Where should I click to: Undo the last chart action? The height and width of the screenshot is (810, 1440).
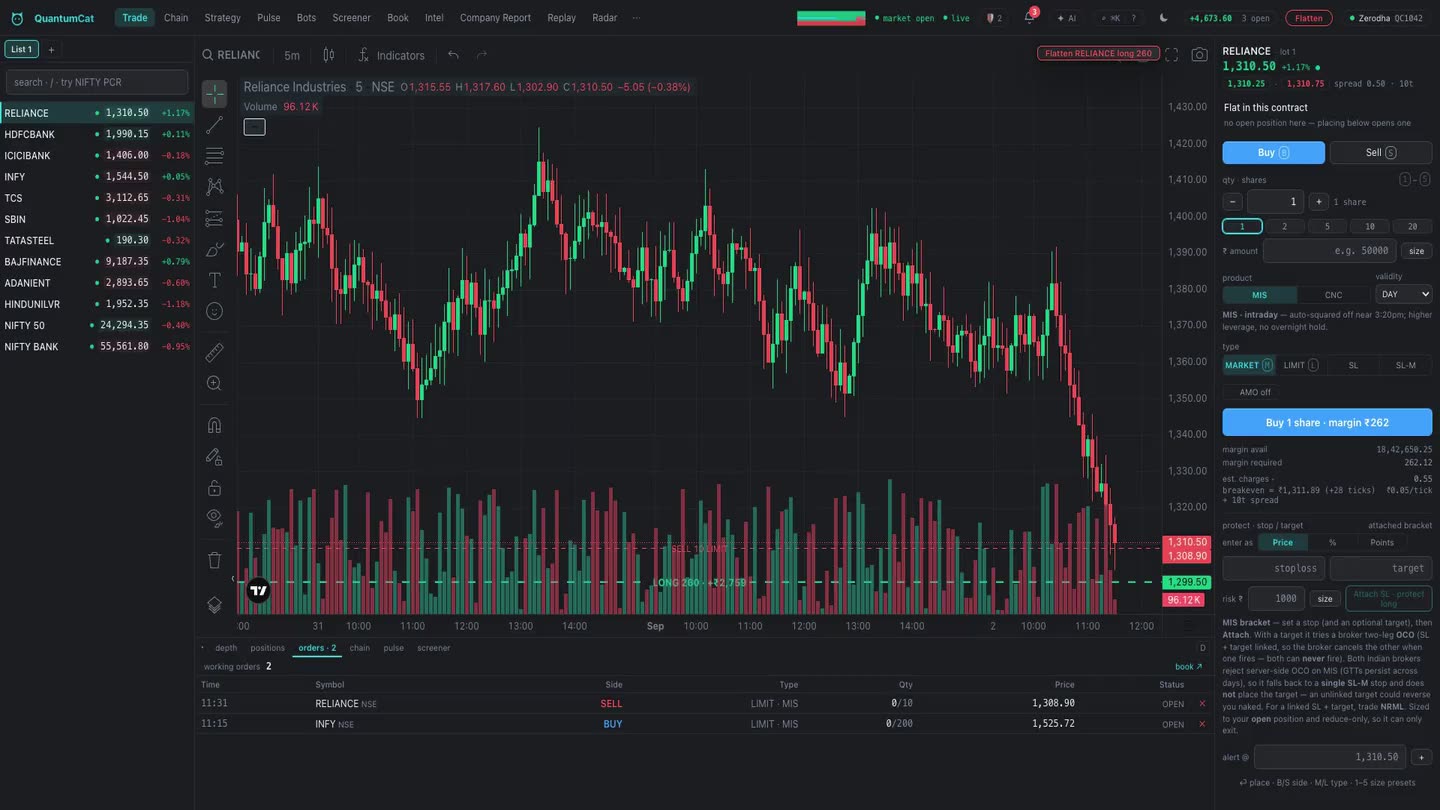pyautogui.click(x=454, y=55)
